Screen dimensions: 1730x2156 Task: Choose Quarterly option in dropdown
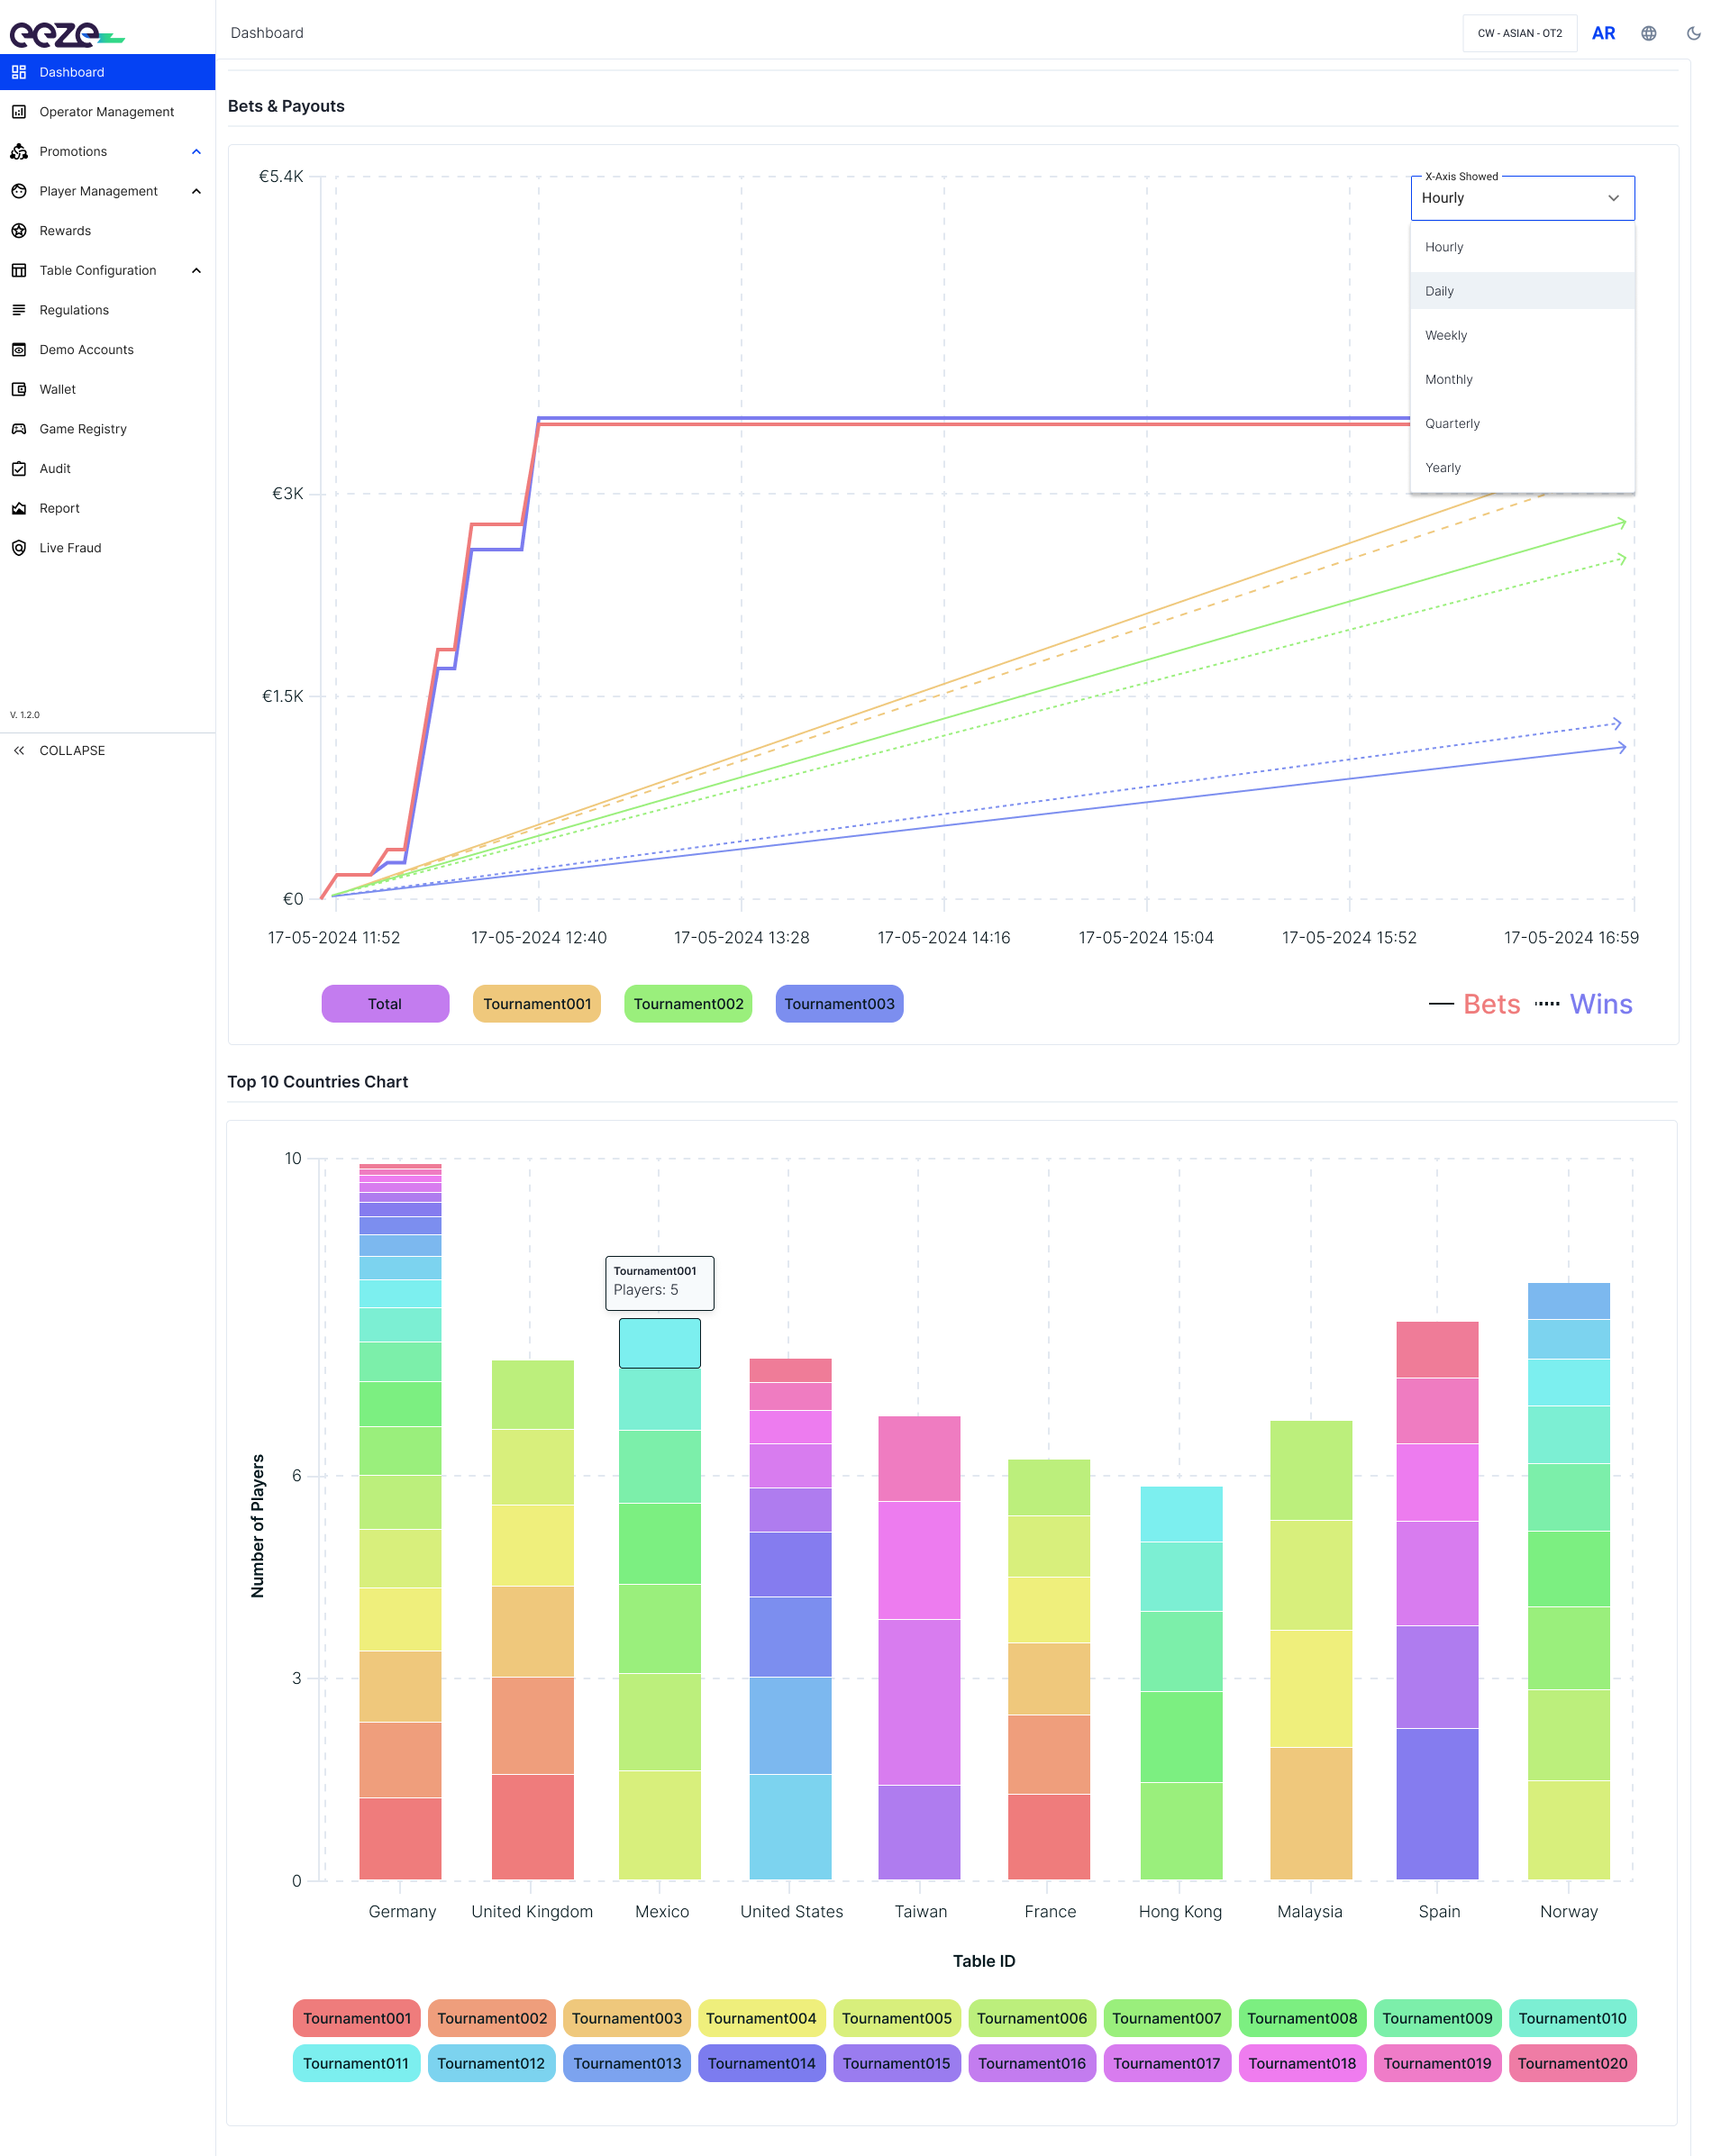1522,424
